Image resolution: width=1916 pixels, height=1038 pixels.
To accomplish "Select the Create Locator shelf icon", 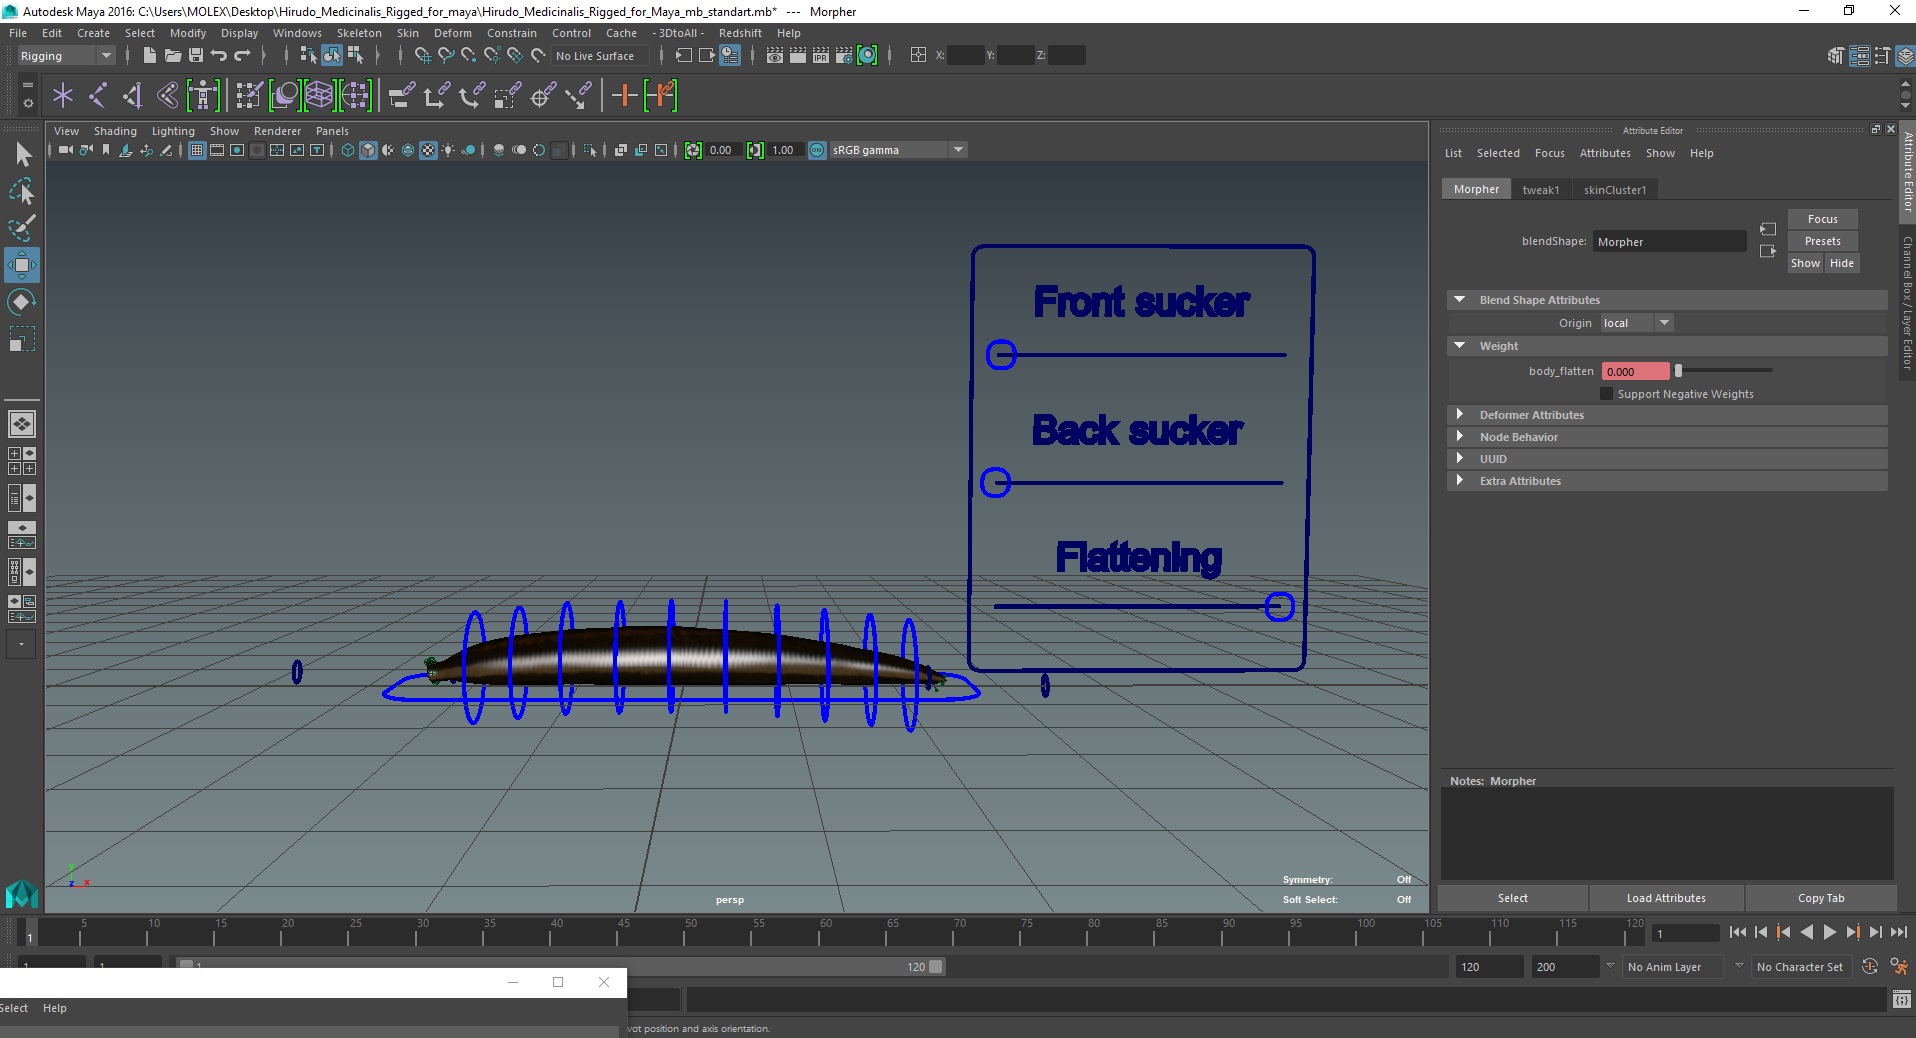I will [x=63, y=96].
